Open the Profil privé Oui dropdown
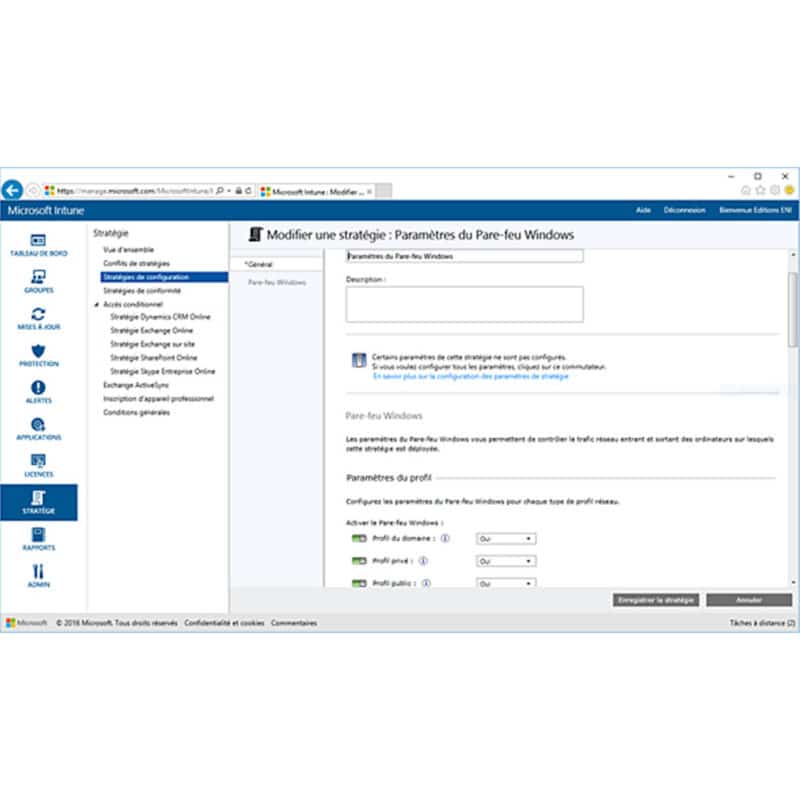Screen dimensions: 800x800 coord(506,561)
